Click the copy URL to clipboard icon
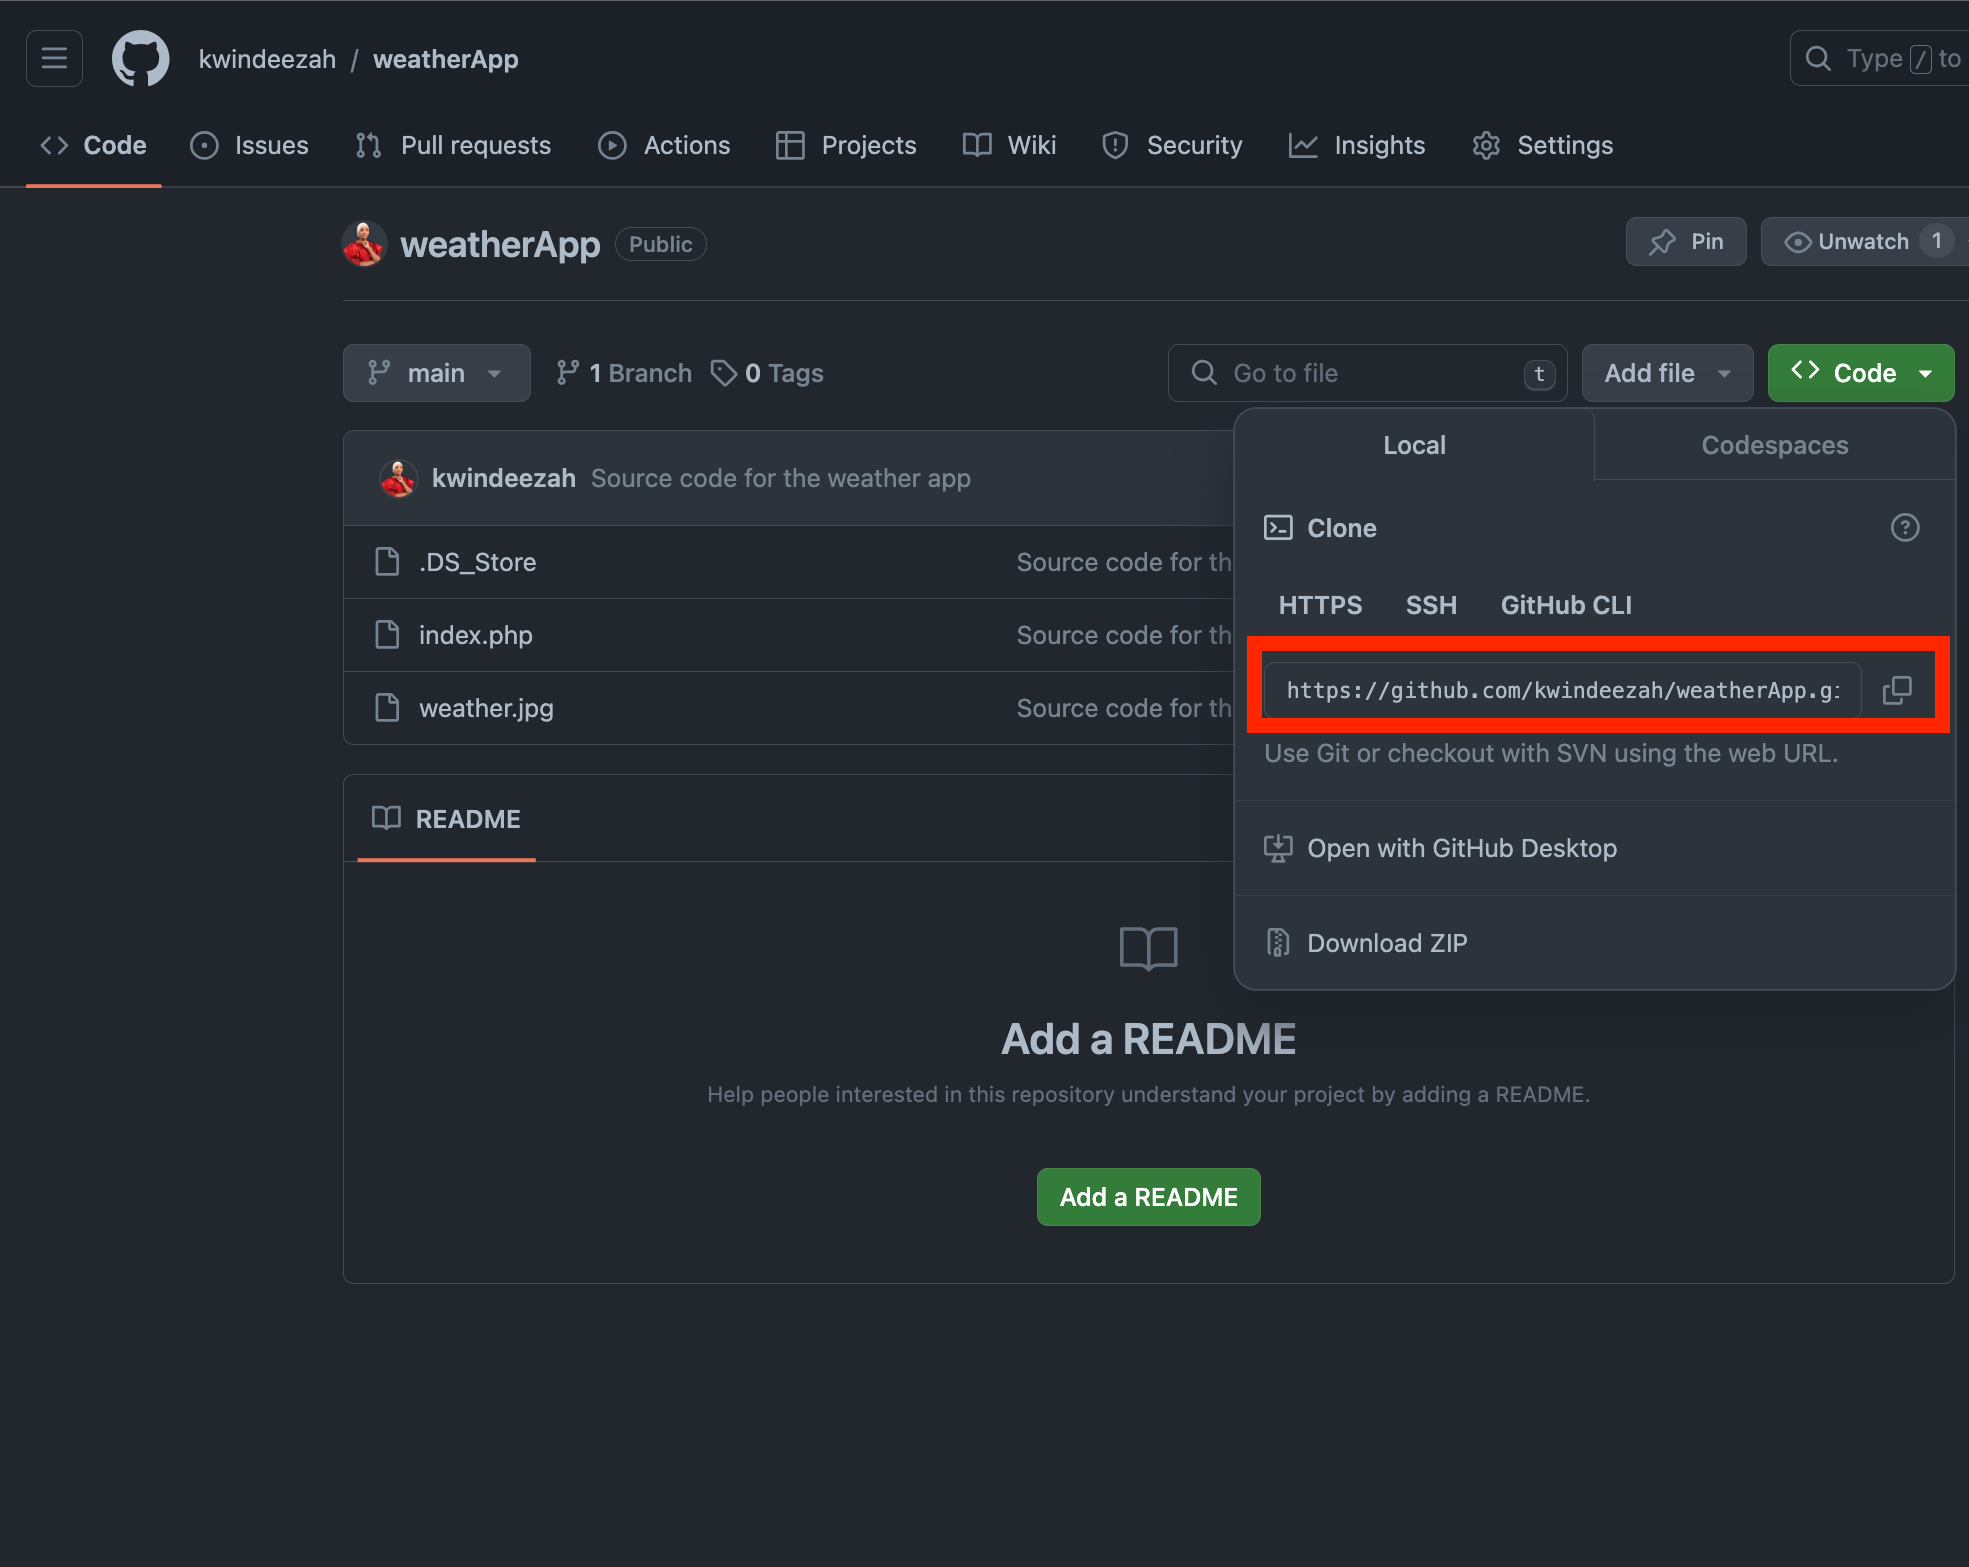This screenshot has width=1969, height=1567. pyautogui.click(x=1896, y=690)
